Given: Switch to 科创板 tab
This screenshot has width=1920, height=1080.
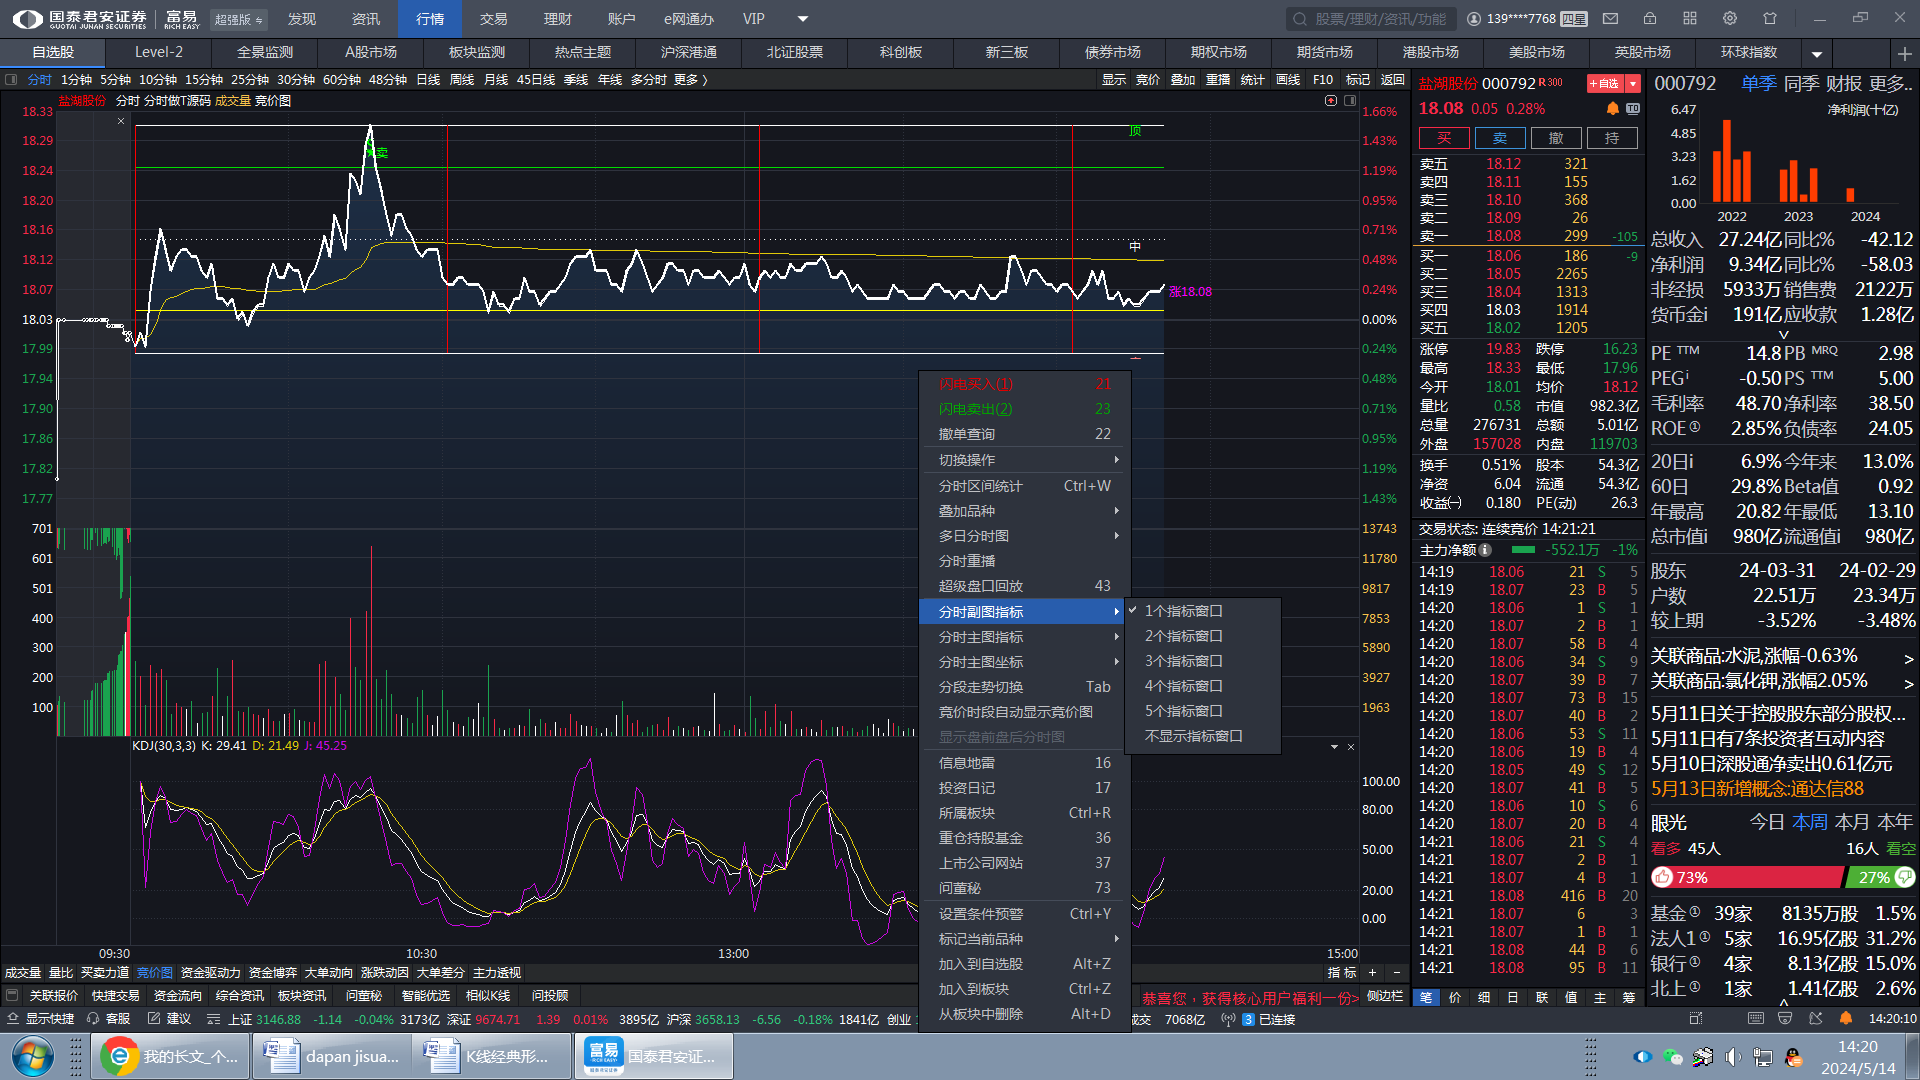Looking at the screenshot, I should 900,52.
